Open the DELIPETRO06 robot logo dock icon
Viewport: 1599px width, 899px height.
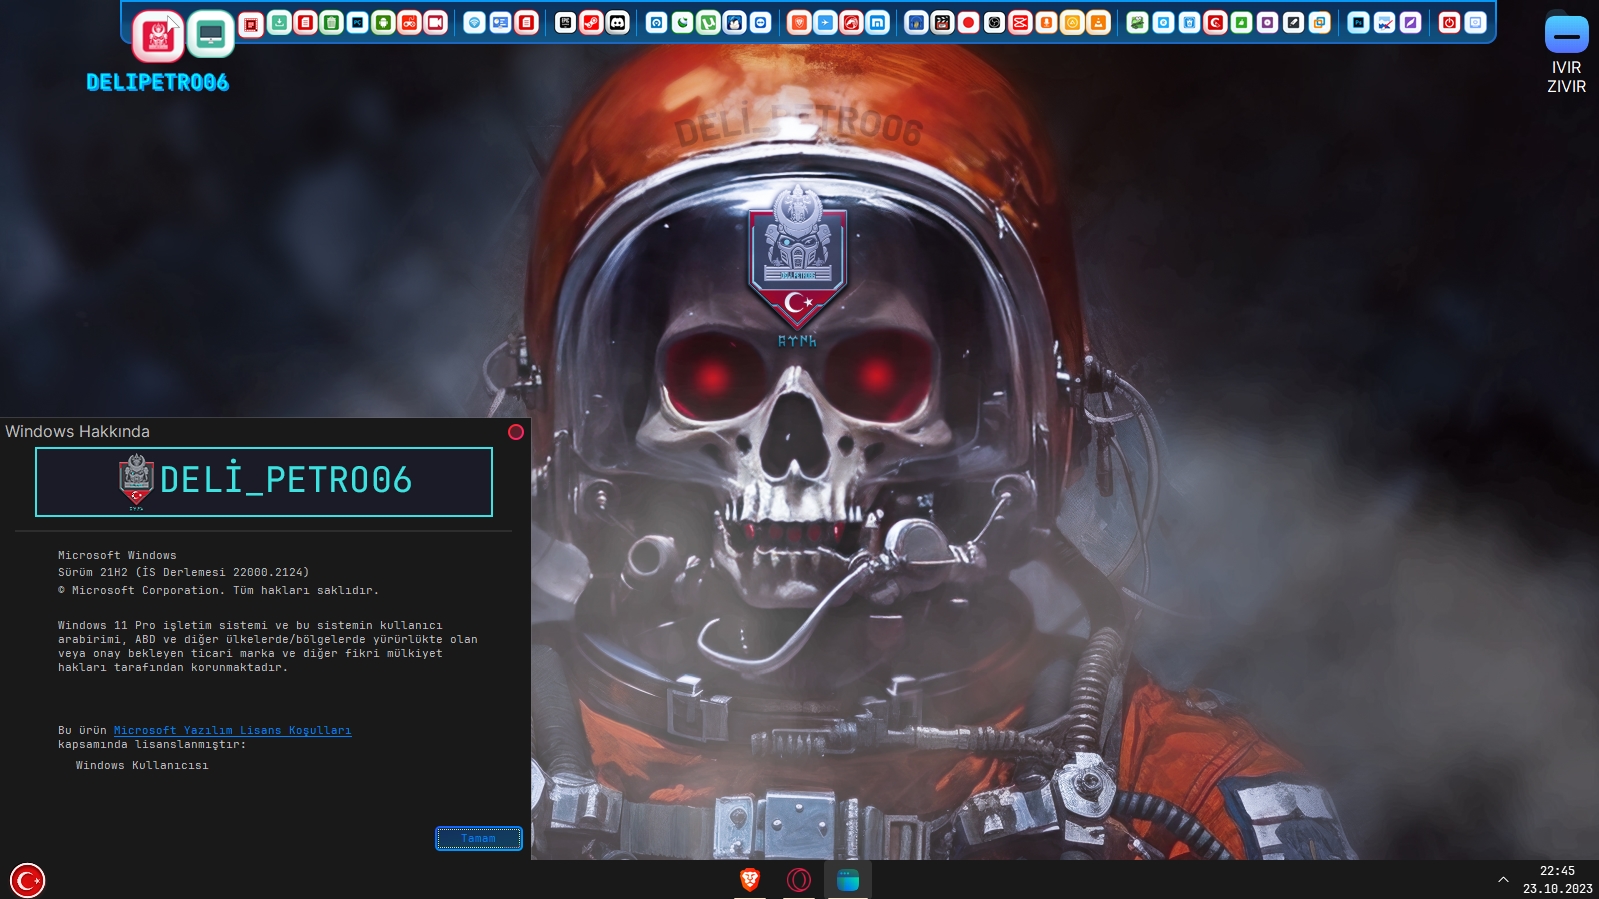point(158,36)
